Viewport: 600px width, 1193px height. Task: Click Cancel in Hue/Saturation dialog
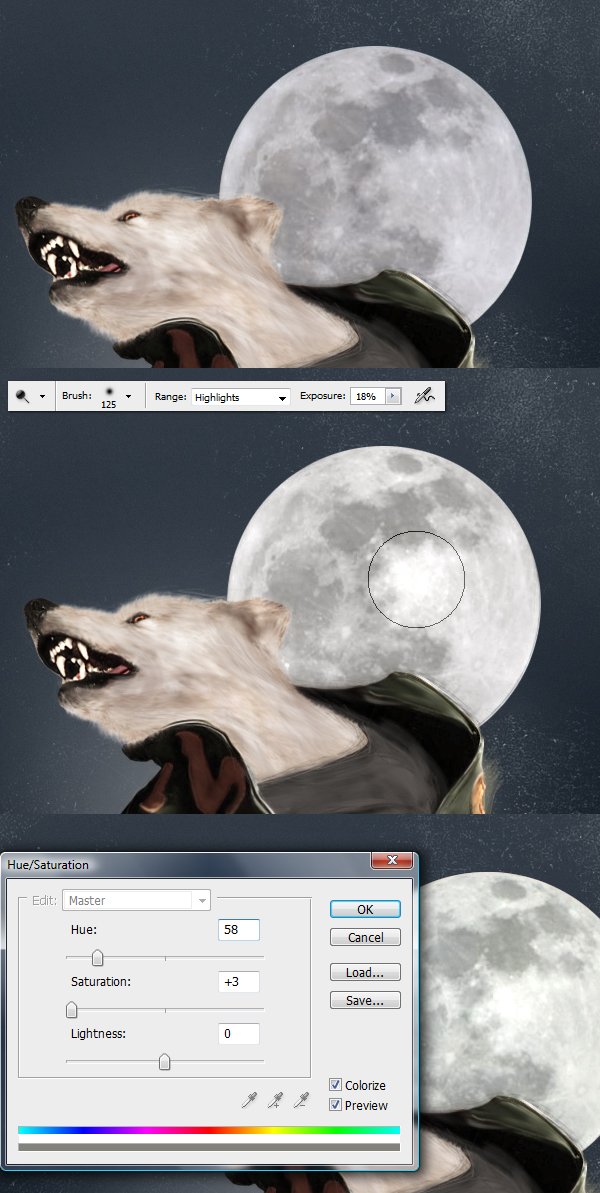point(365,937)
